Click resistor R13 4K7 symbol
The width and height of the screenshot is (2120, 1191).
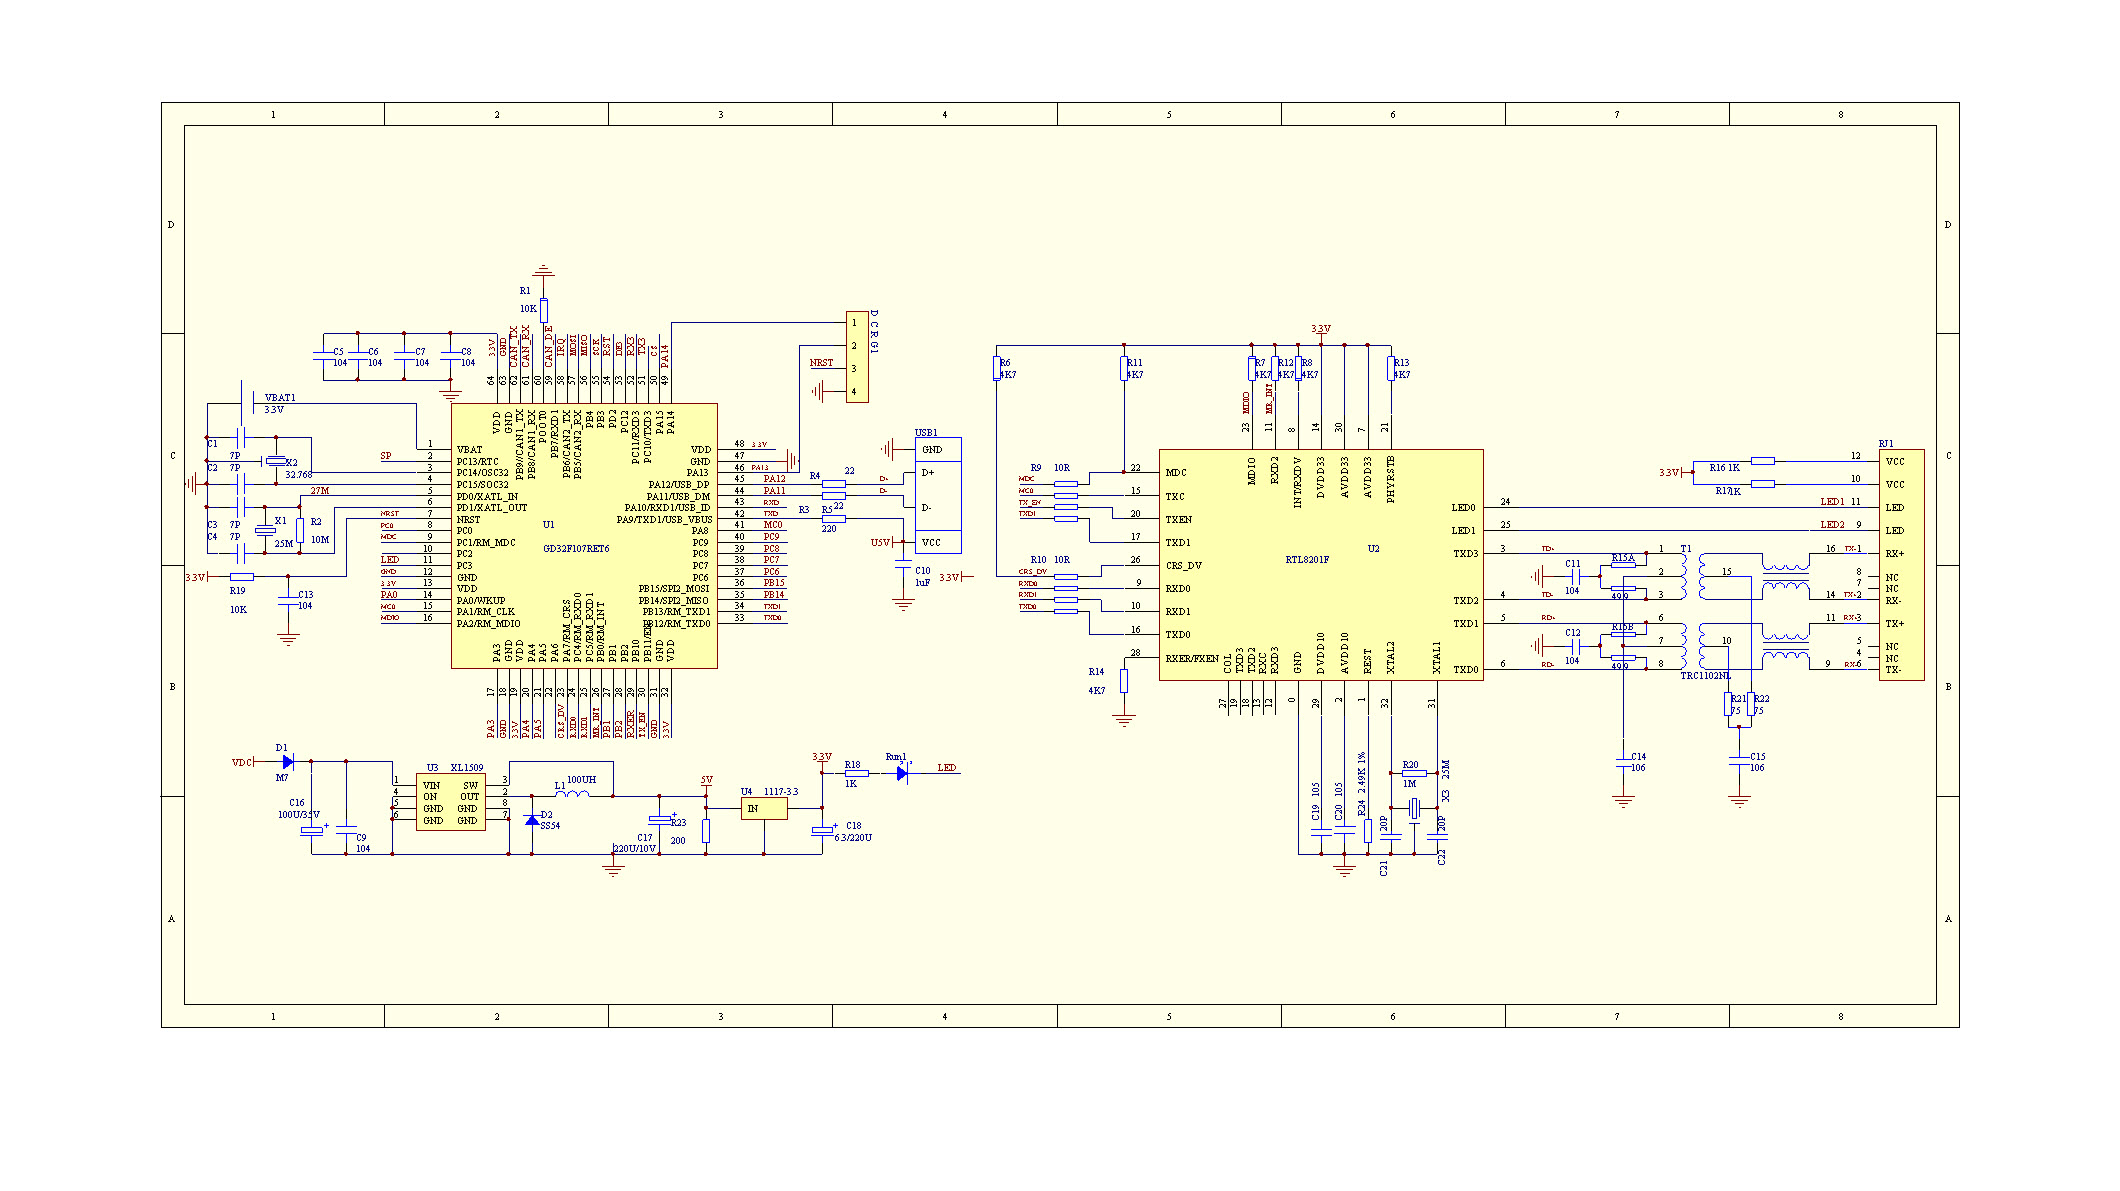point(1391,369)
